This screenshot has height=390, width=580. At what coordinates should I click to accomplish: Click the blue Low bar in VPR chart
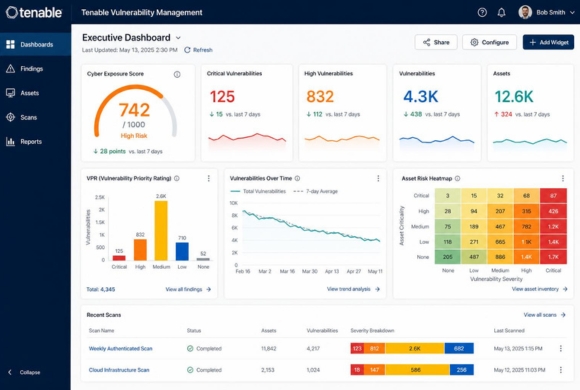click(x=182, y=252)
